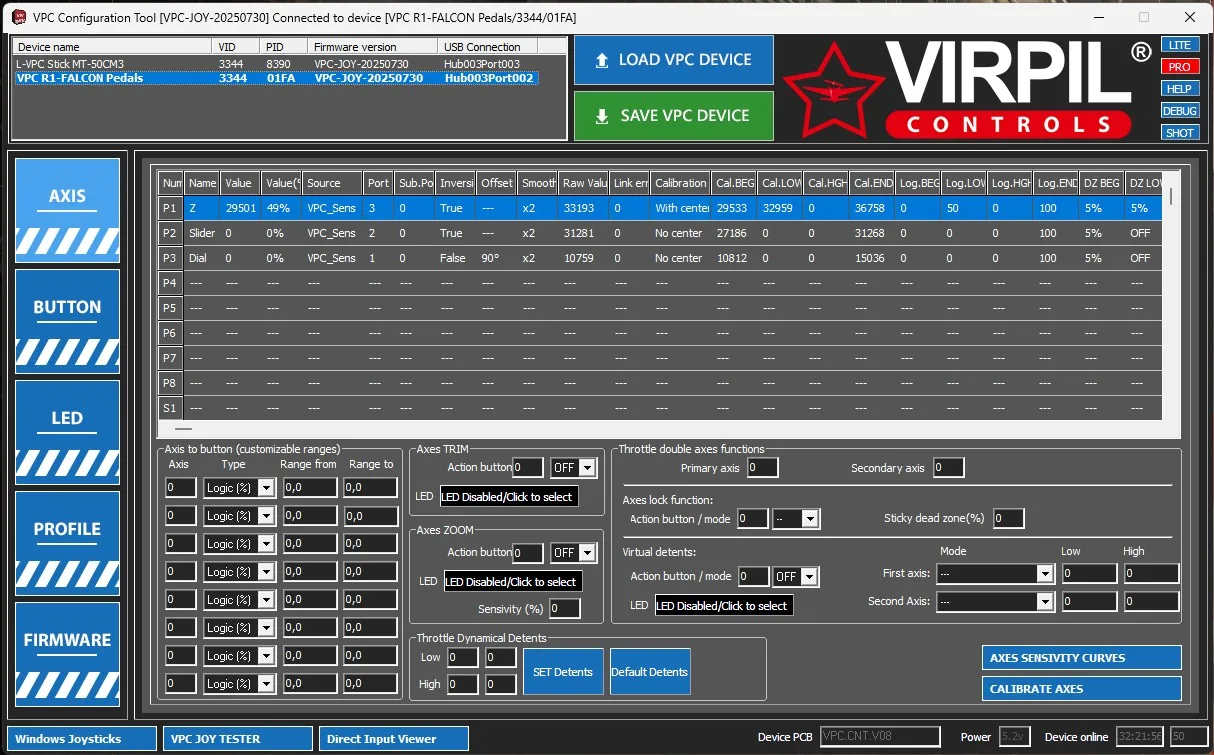This screenshot has height=755, width=1214.
Task: Select axis row P2 Slider
Action: [660, 233]
